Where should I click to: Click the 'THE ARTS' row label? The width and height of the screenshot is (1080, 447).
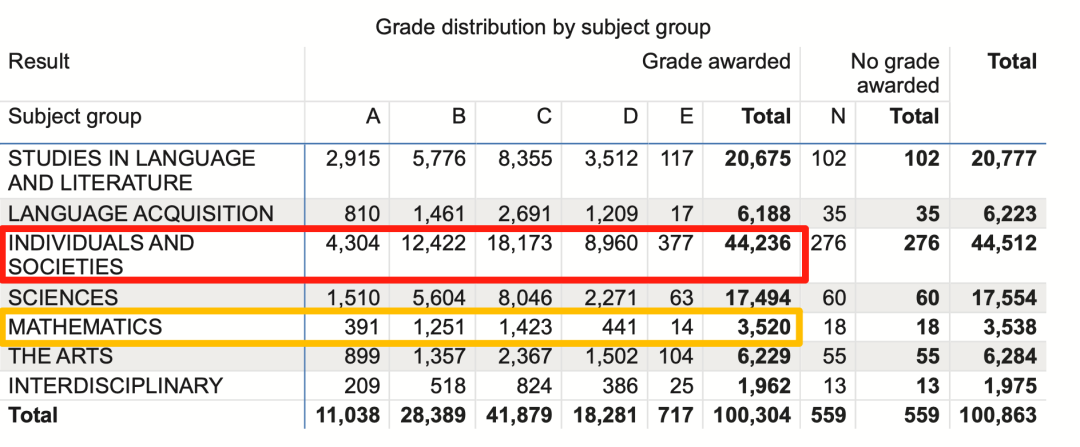pos(60,357)
